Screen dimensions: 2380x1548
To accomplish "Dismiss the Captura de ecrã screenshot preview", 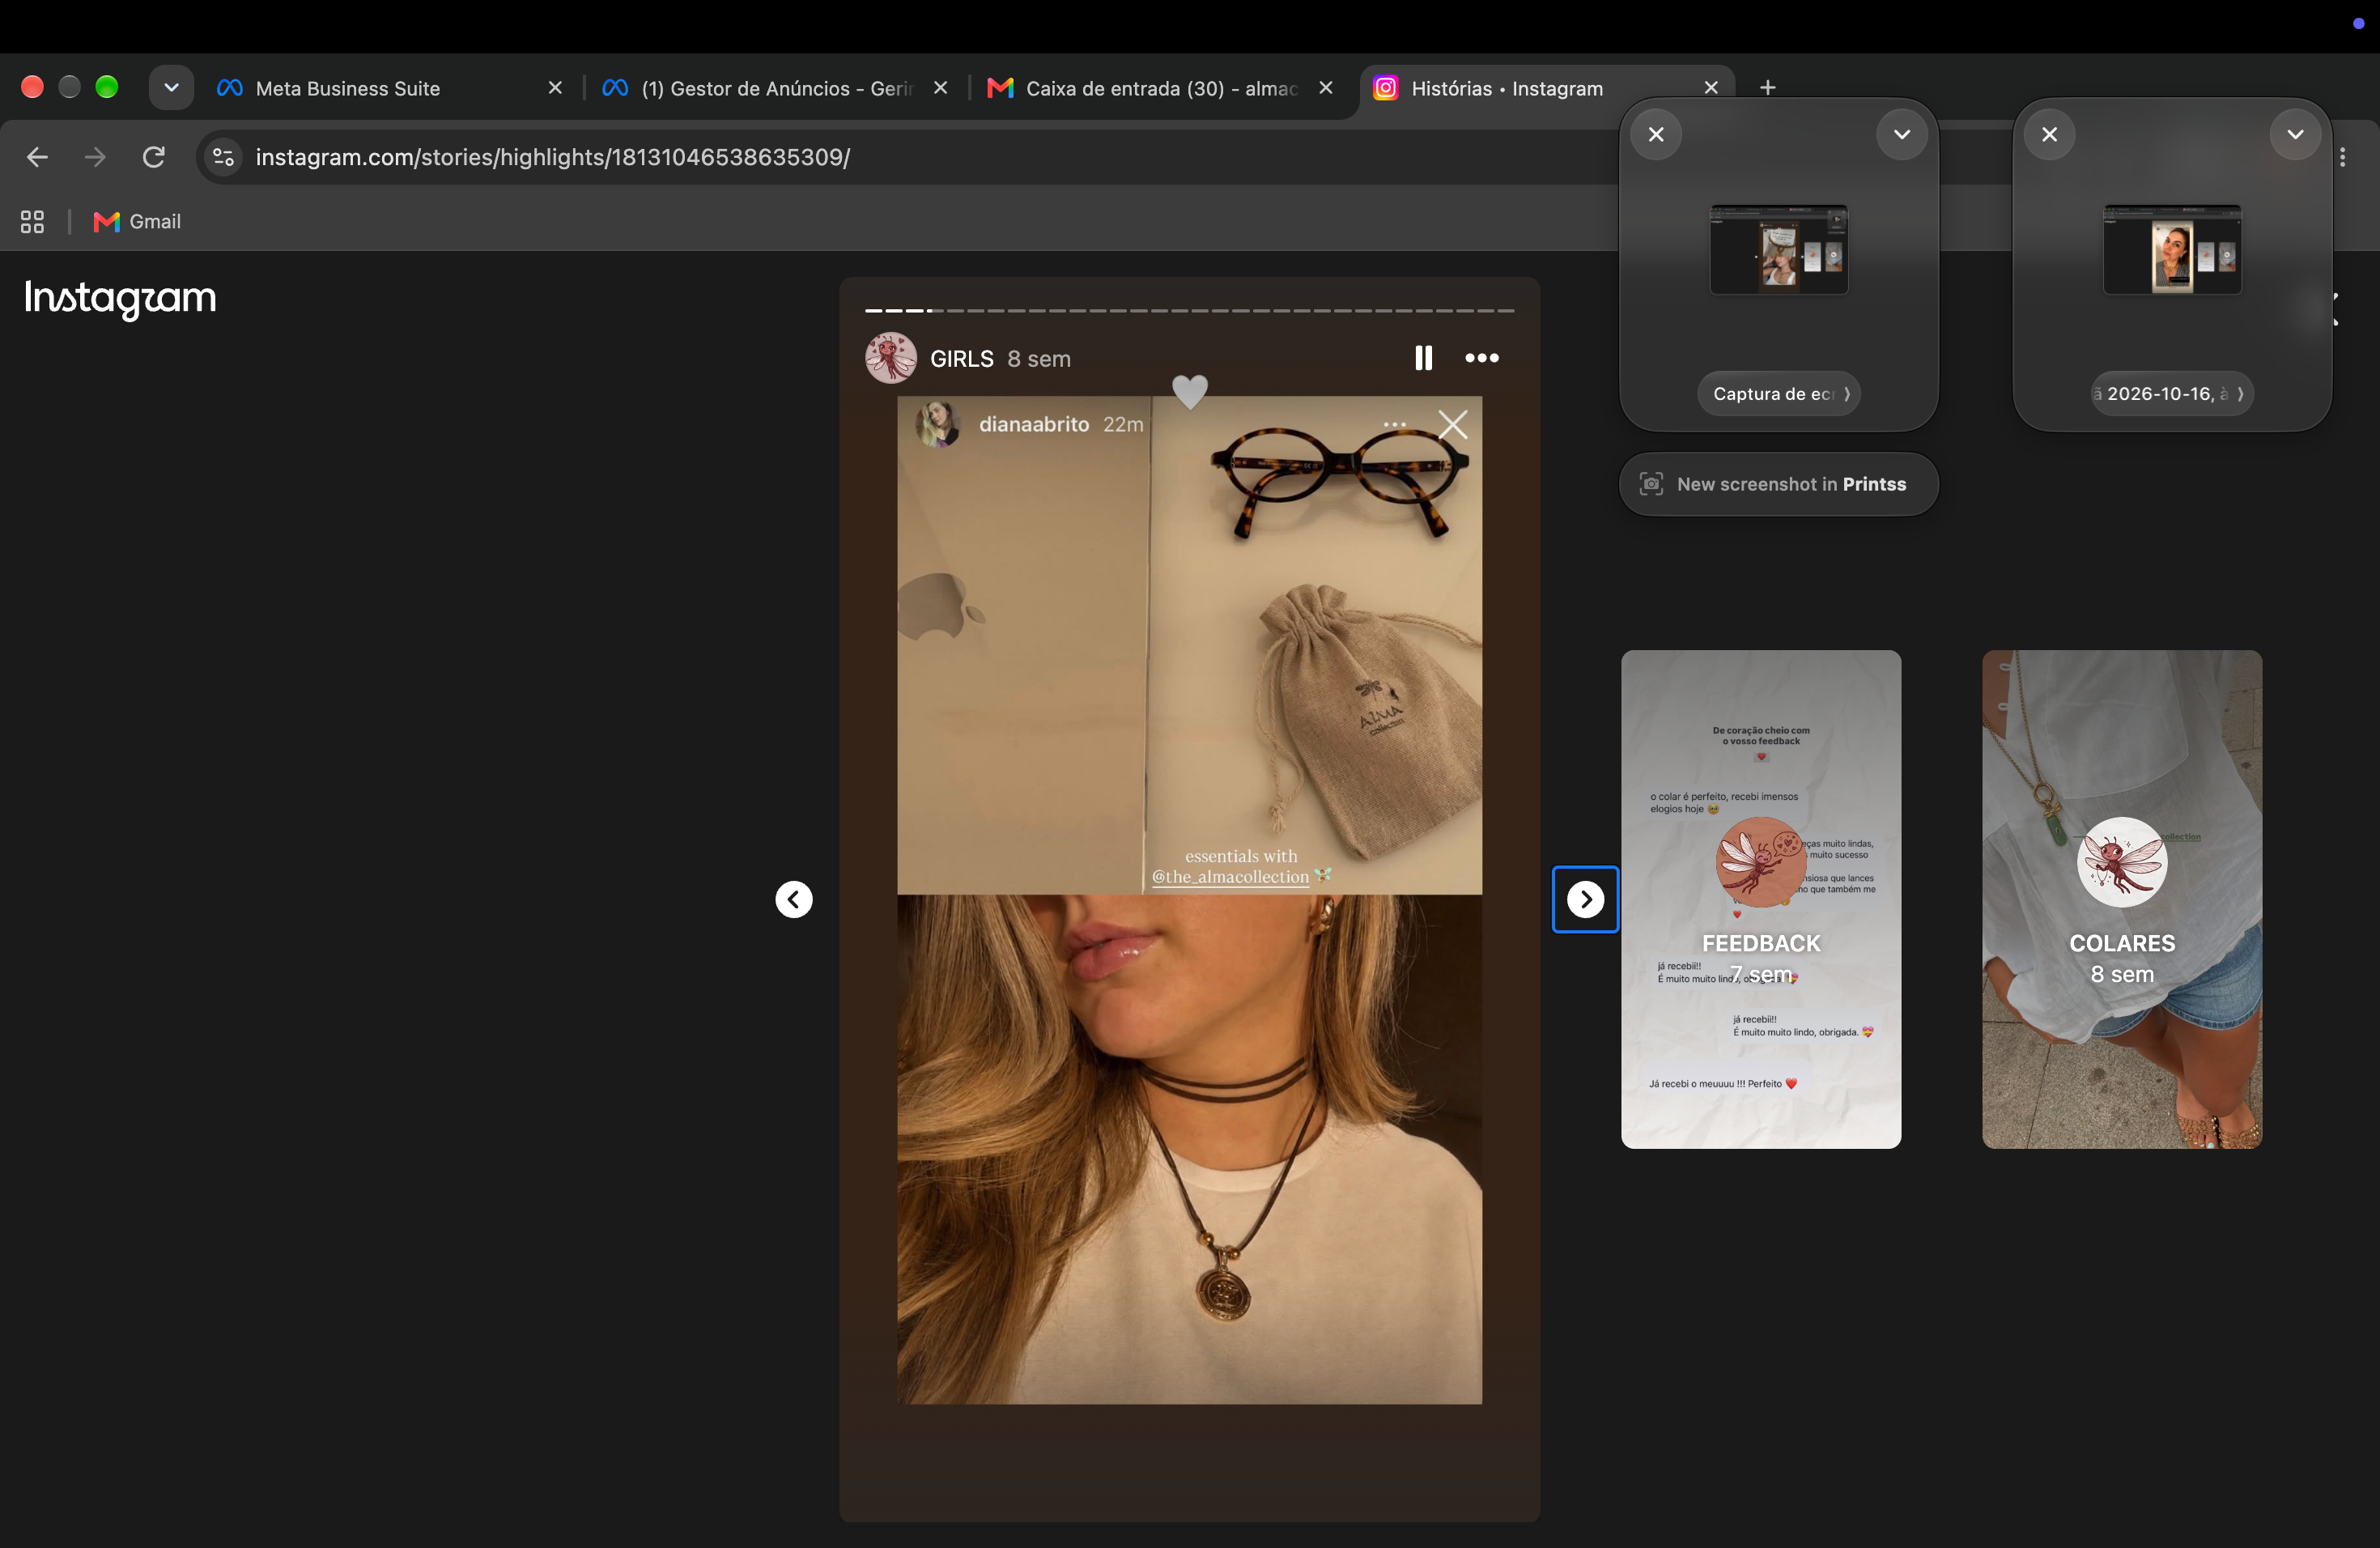I will pyautogui.click(x=1656, y=134).
